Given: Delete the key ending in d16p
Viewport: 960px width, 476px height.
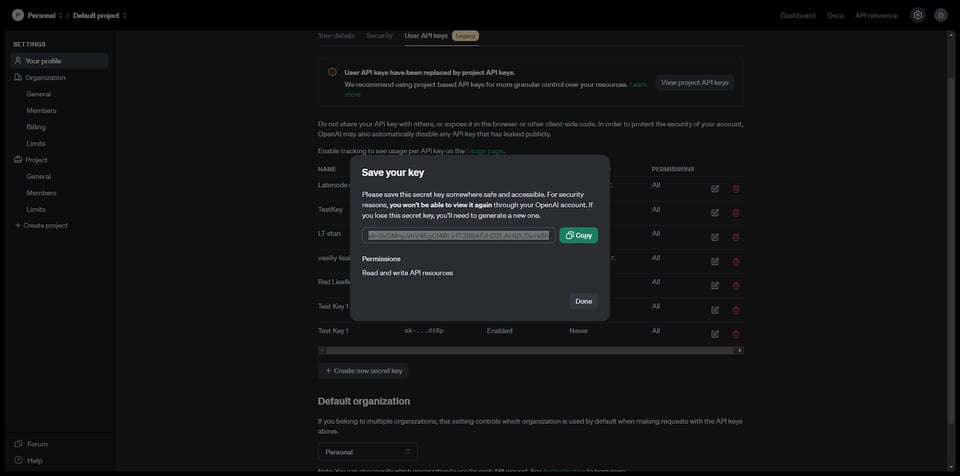Looking at the screenshot, I should point(736,334).
